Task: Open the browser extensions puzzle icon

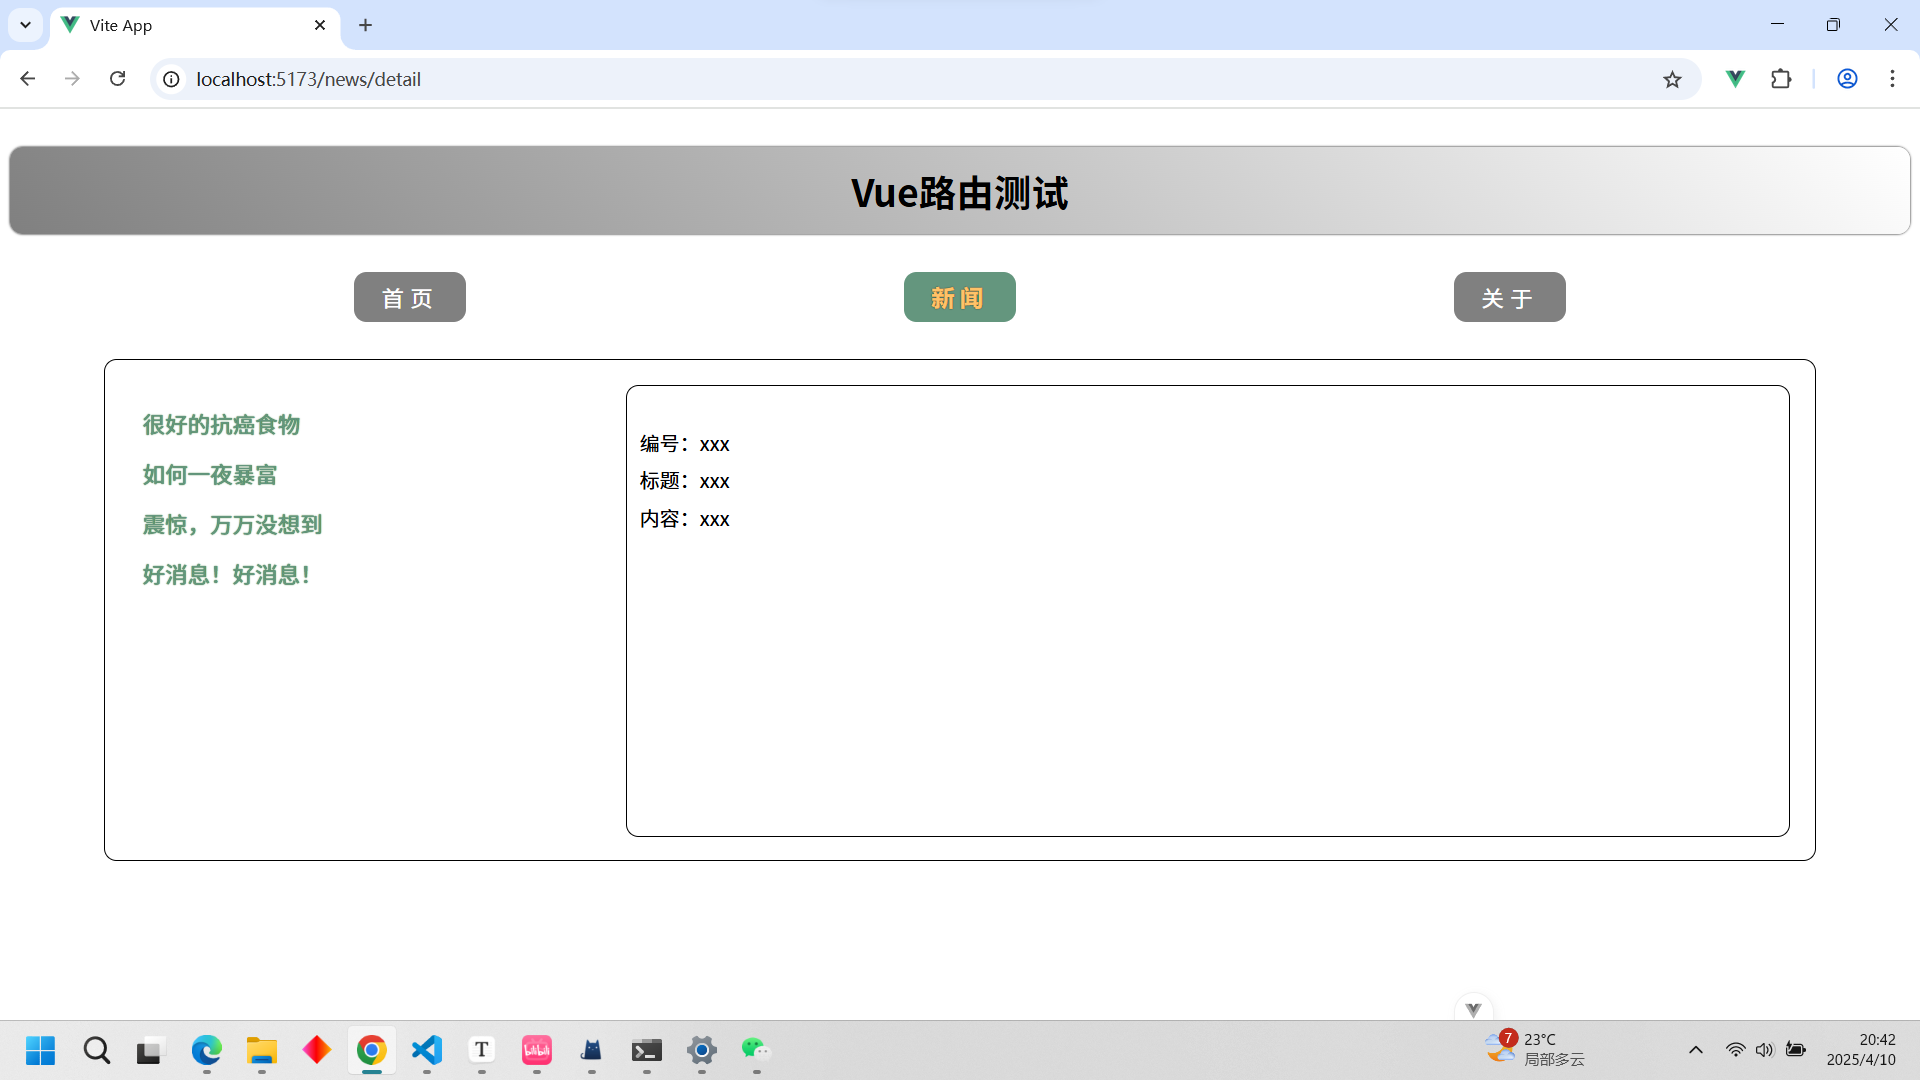Action: (1781, 79)
